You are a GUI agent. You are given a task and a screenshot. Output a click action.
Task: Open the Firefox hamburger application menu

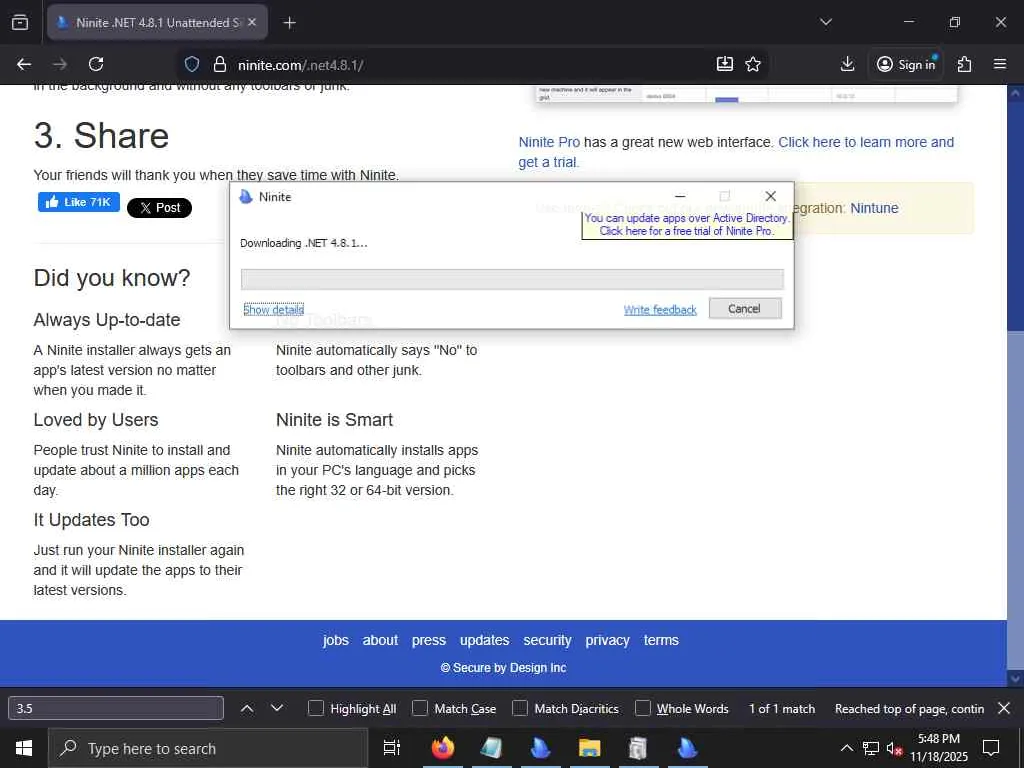(1000, 64)
